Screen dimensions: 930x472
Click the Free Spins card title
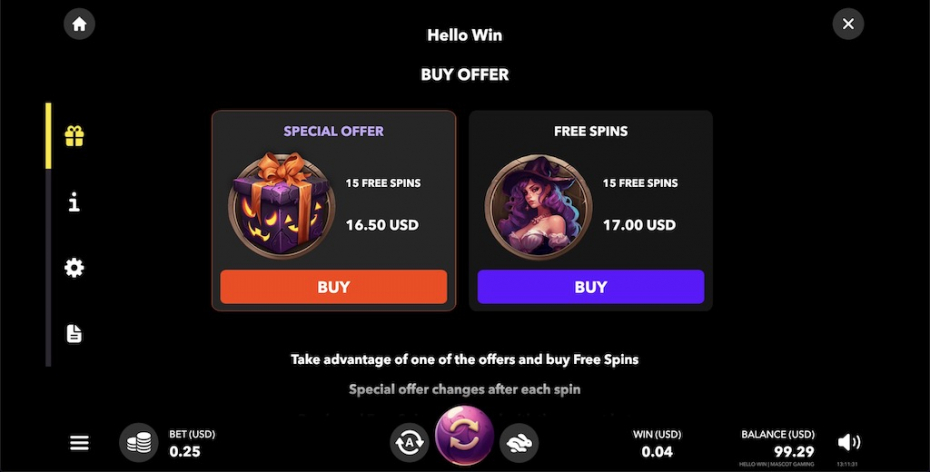[x=591, y=131]
